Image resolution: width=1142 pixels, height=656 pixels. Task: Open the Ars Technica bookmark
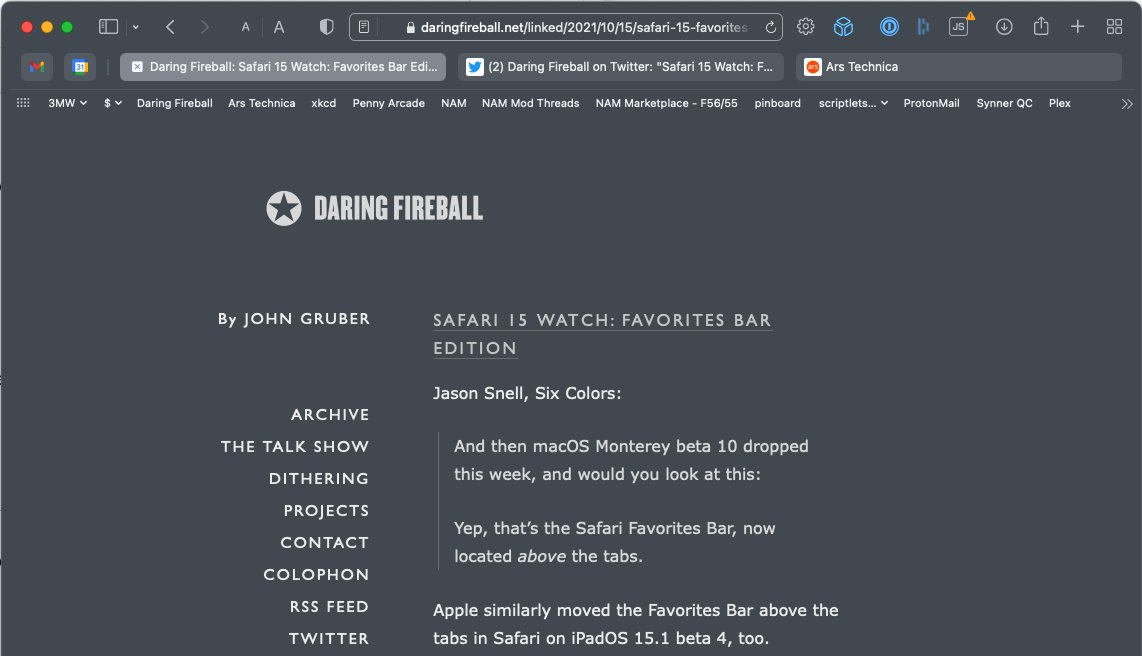coord(261,103)
